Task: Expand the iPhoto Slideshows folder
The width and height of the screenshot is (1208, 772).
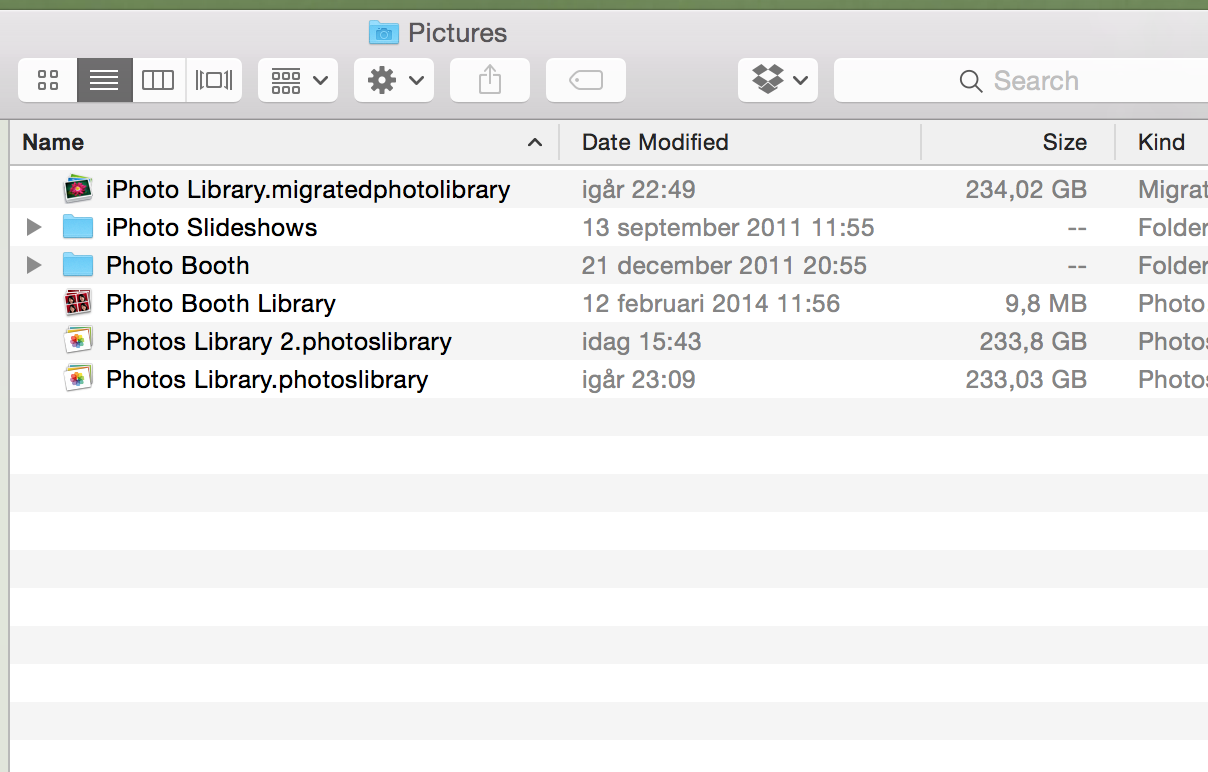Action: coord(33,227)
